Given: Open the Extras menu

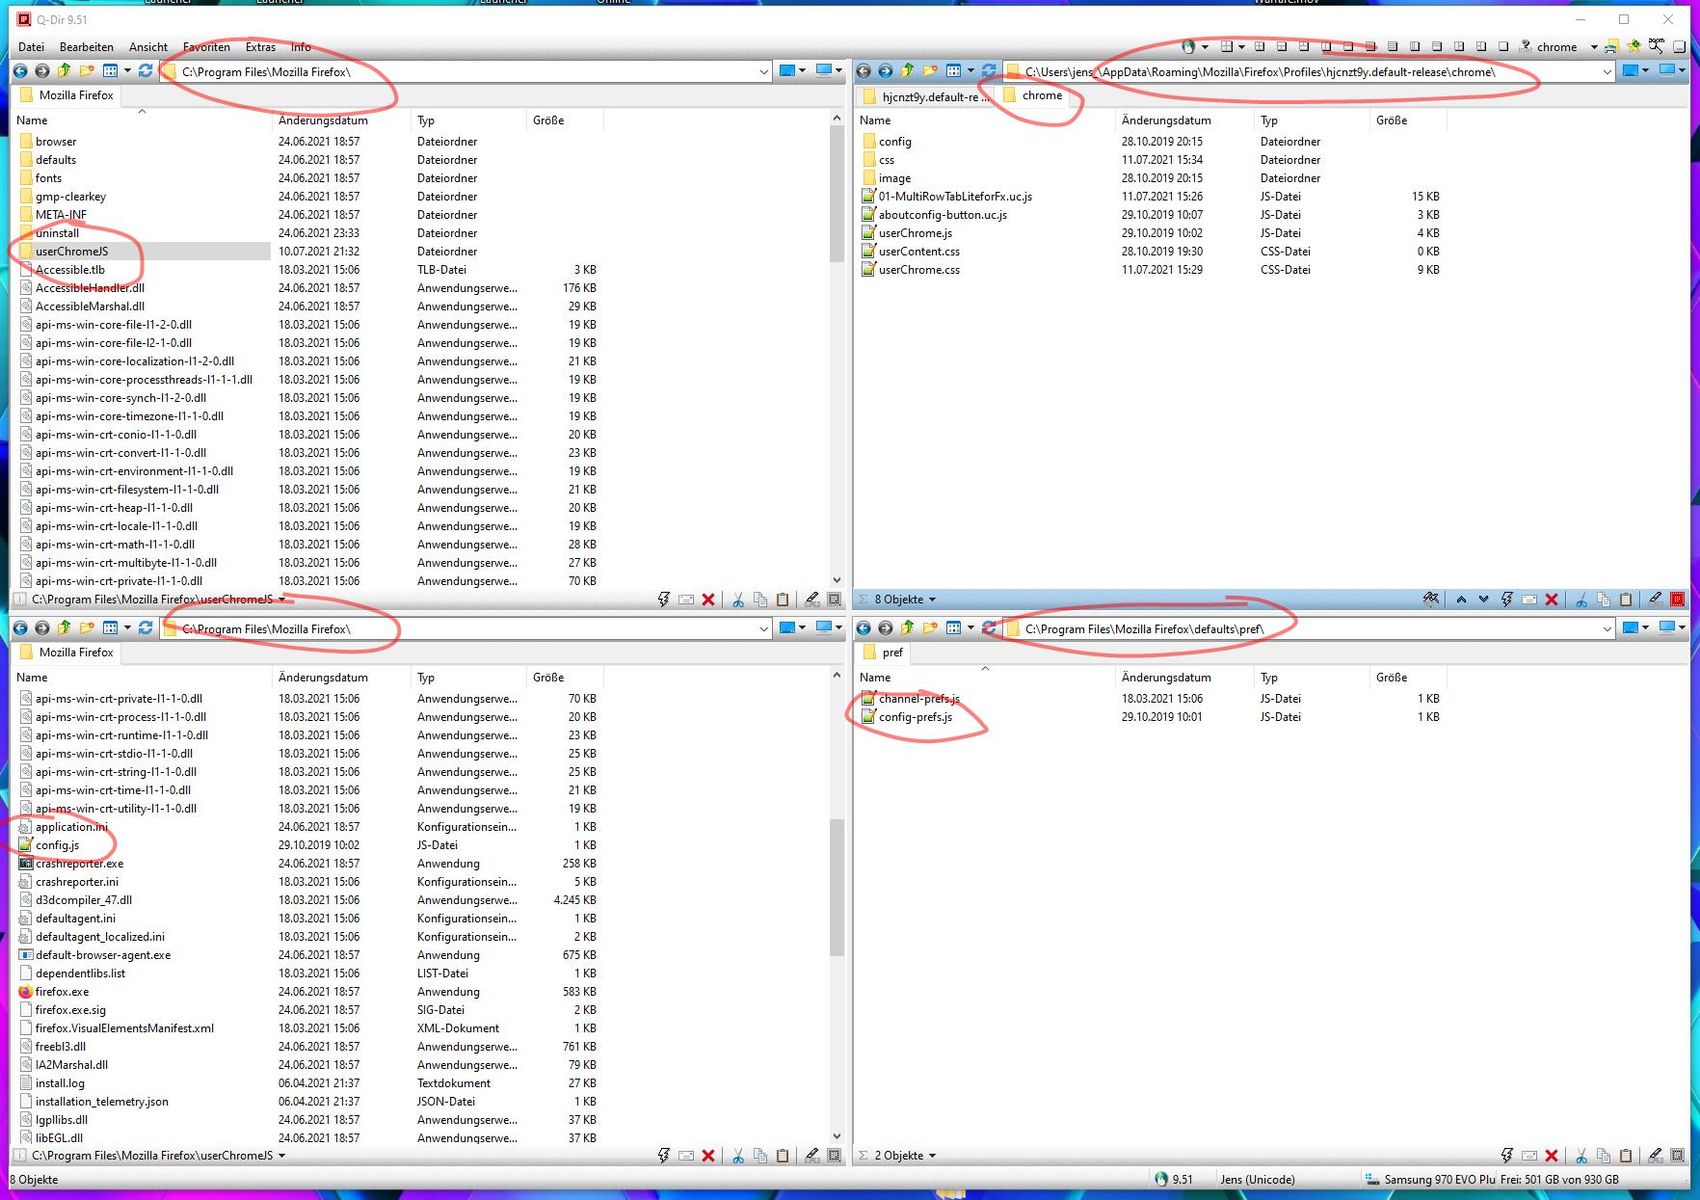Looking at the screenshot, I should click(260, 47).
